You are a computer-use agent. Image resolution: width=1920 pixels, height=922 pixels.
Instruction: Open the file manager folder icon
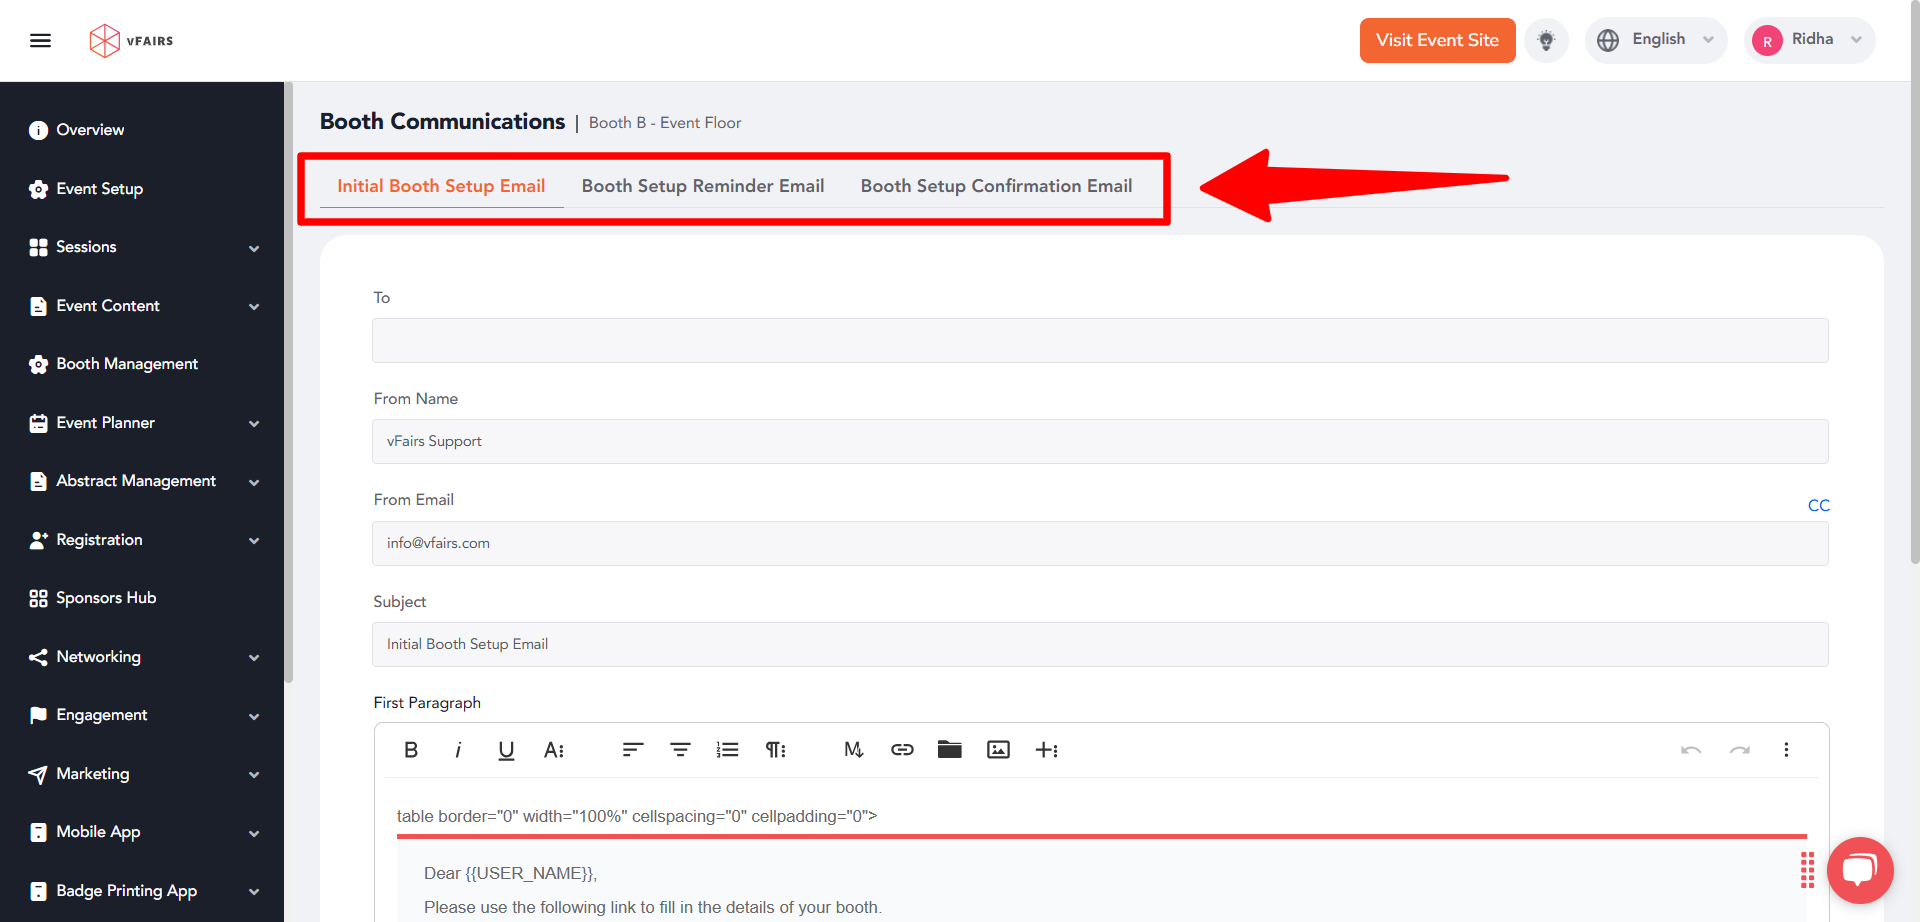950,748
